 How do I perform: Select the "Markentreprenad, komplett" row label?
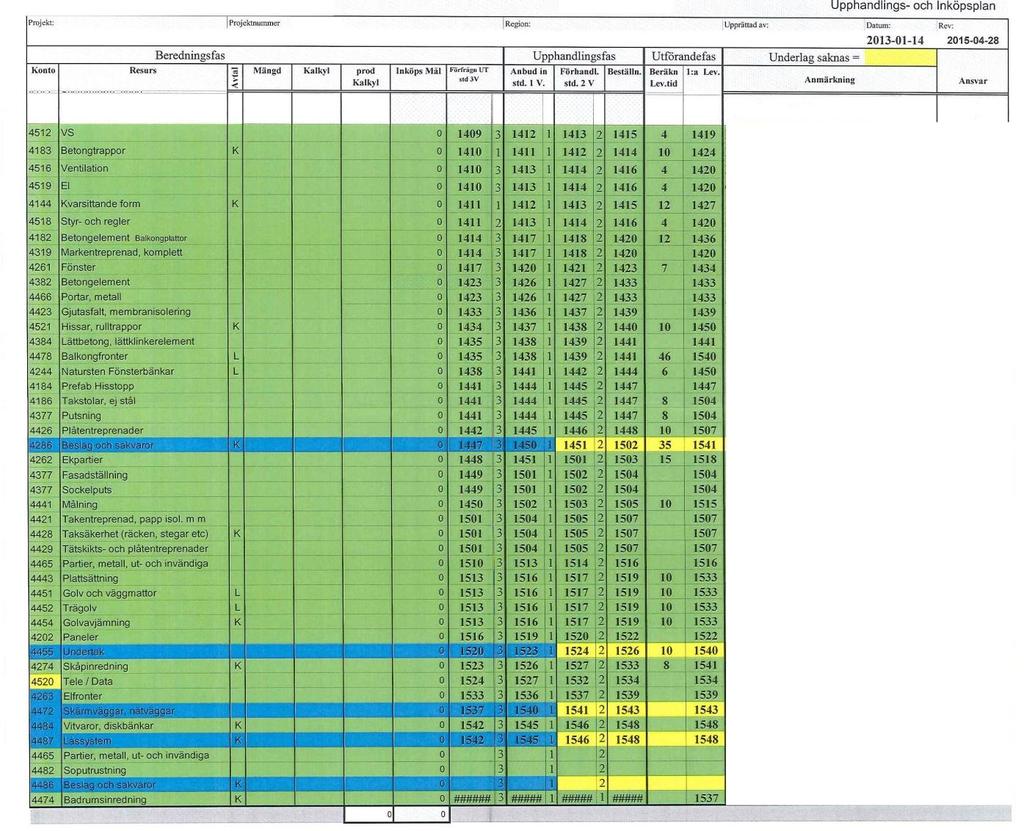(121, 252)
